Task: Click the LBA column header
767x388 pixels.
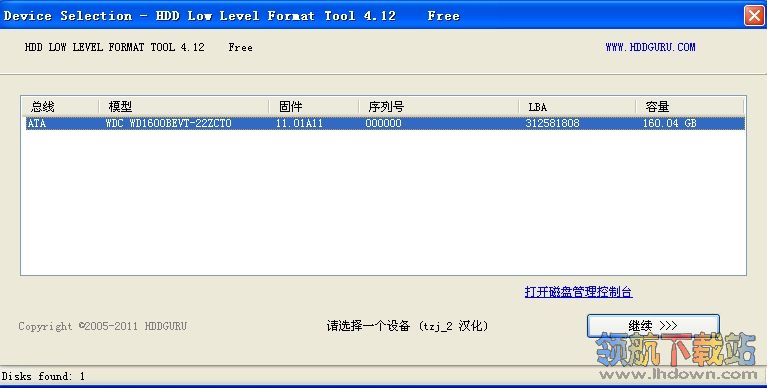Action: tap(577, 107)
